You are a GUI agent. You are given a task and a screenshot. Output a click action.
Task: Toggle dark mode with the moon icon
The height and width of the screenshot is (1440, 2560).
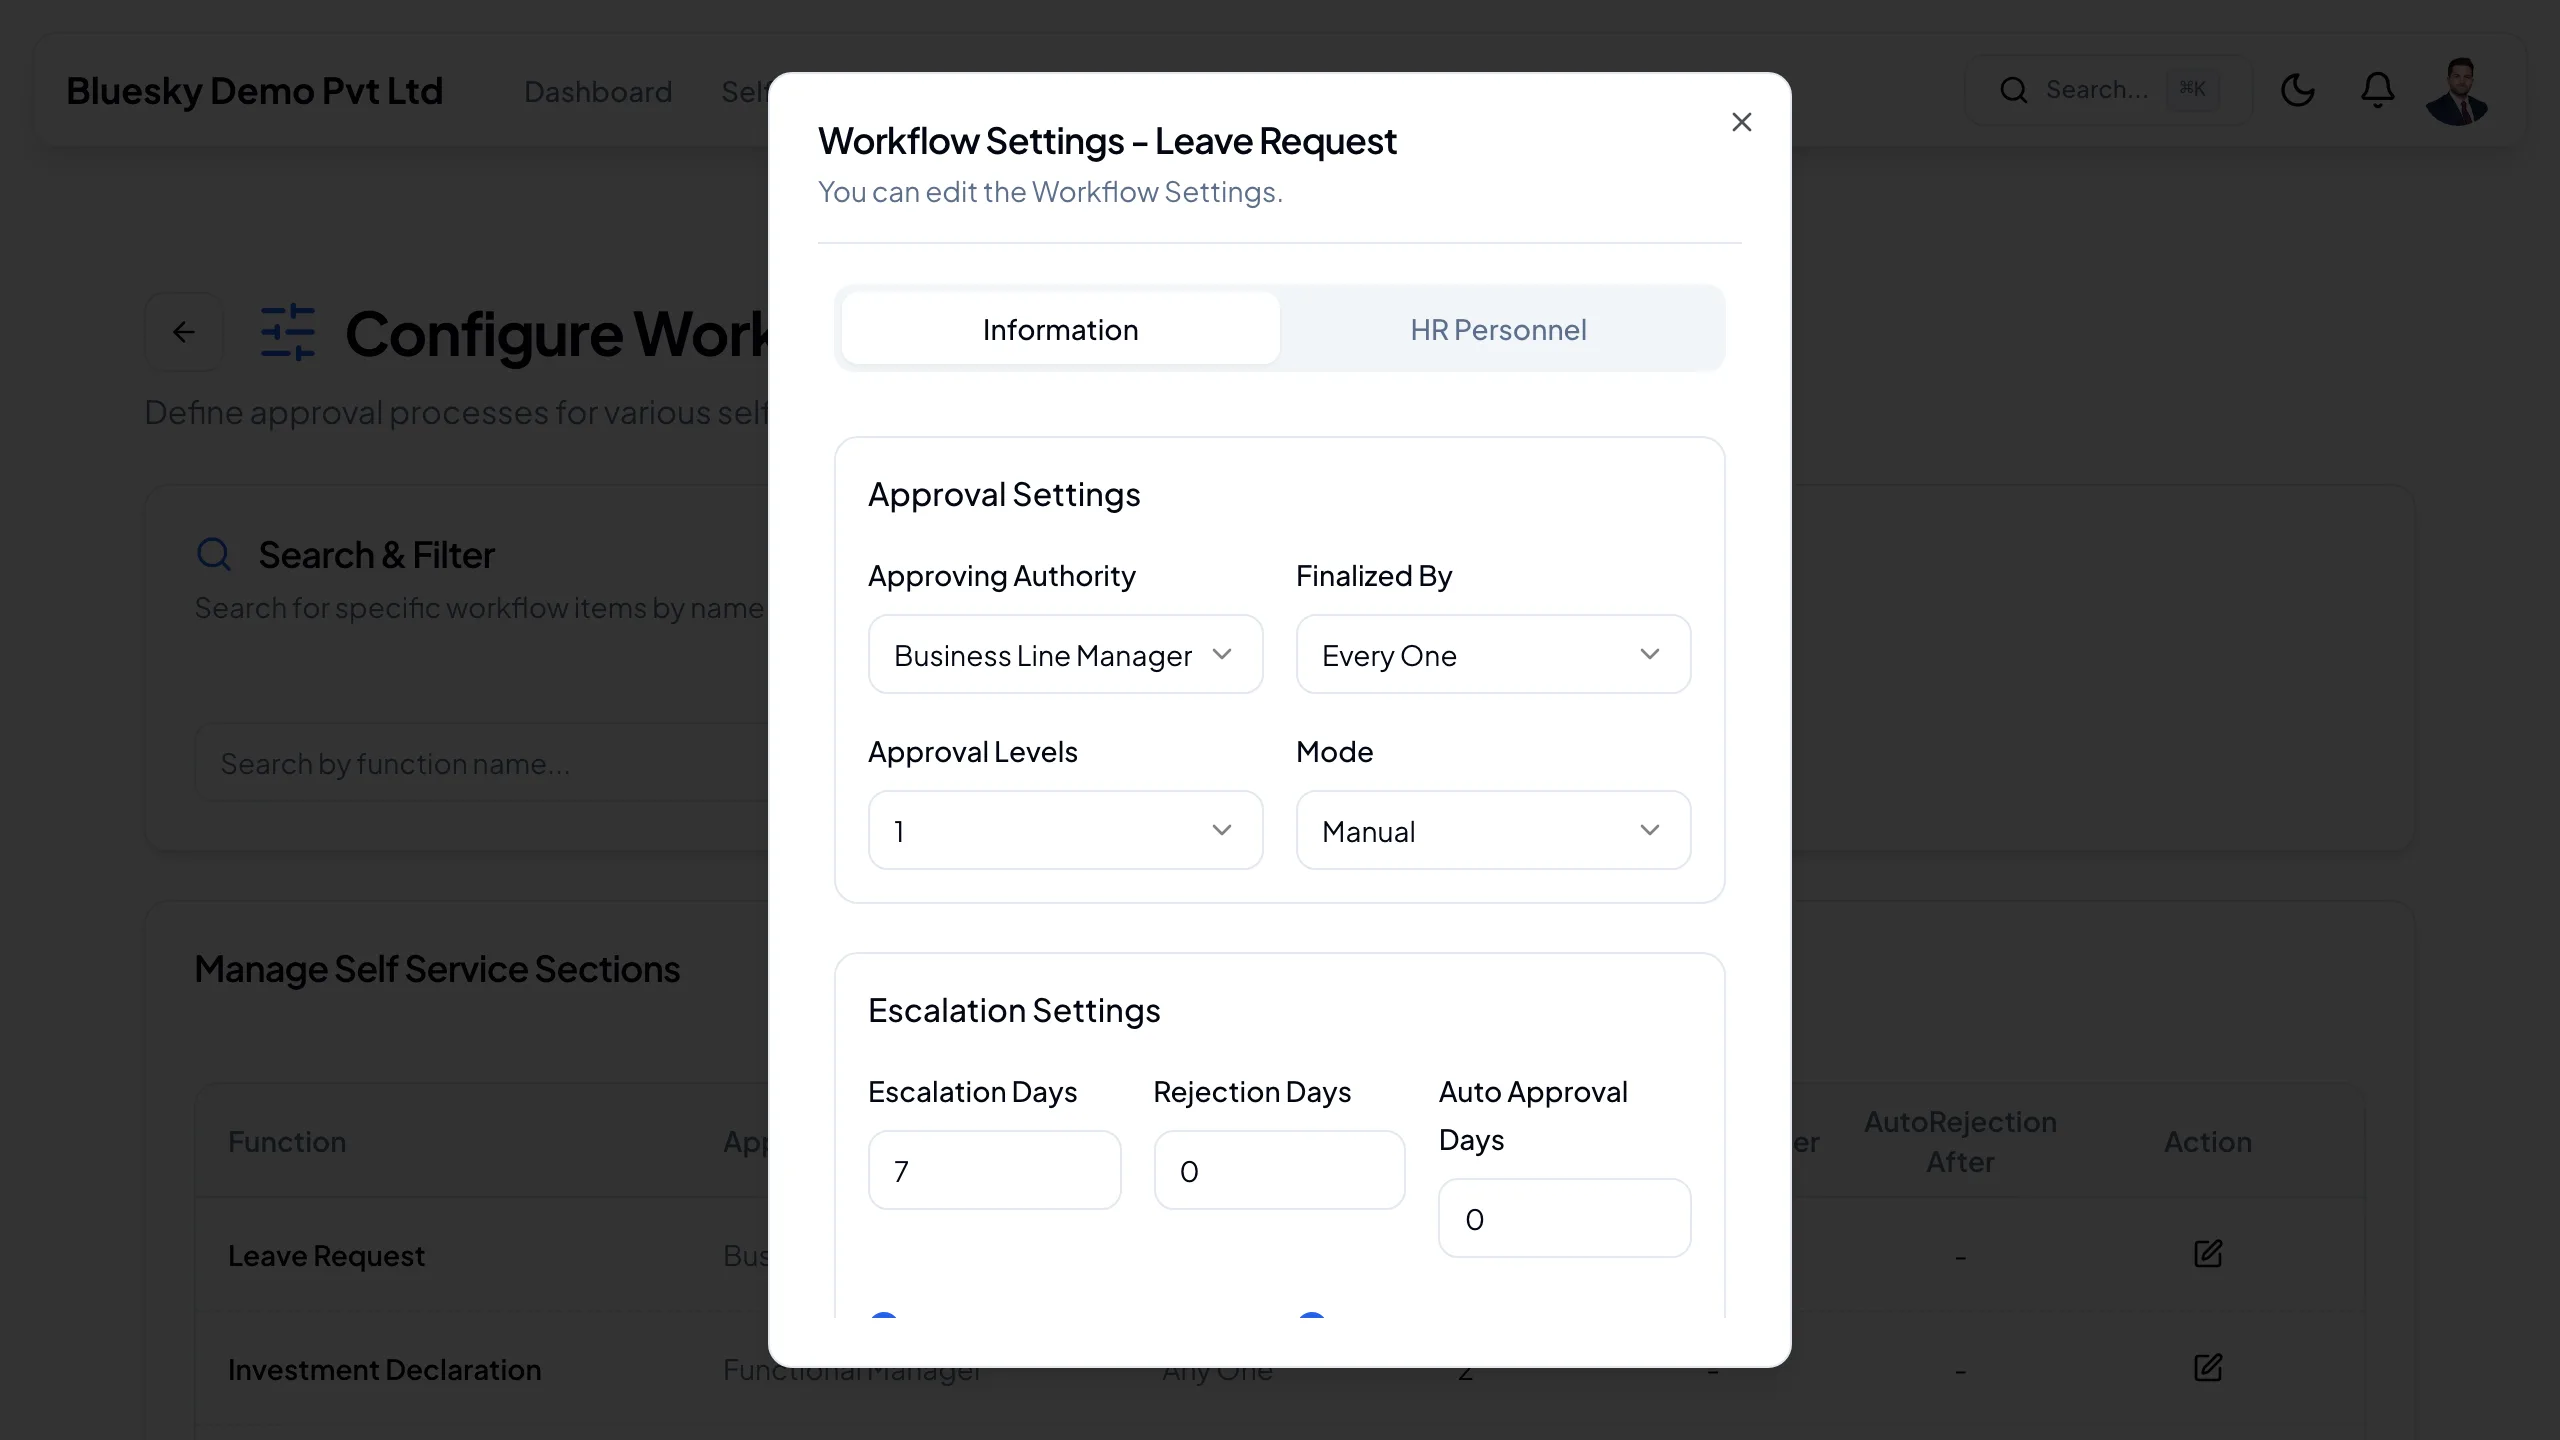[x=2297, y=90]
